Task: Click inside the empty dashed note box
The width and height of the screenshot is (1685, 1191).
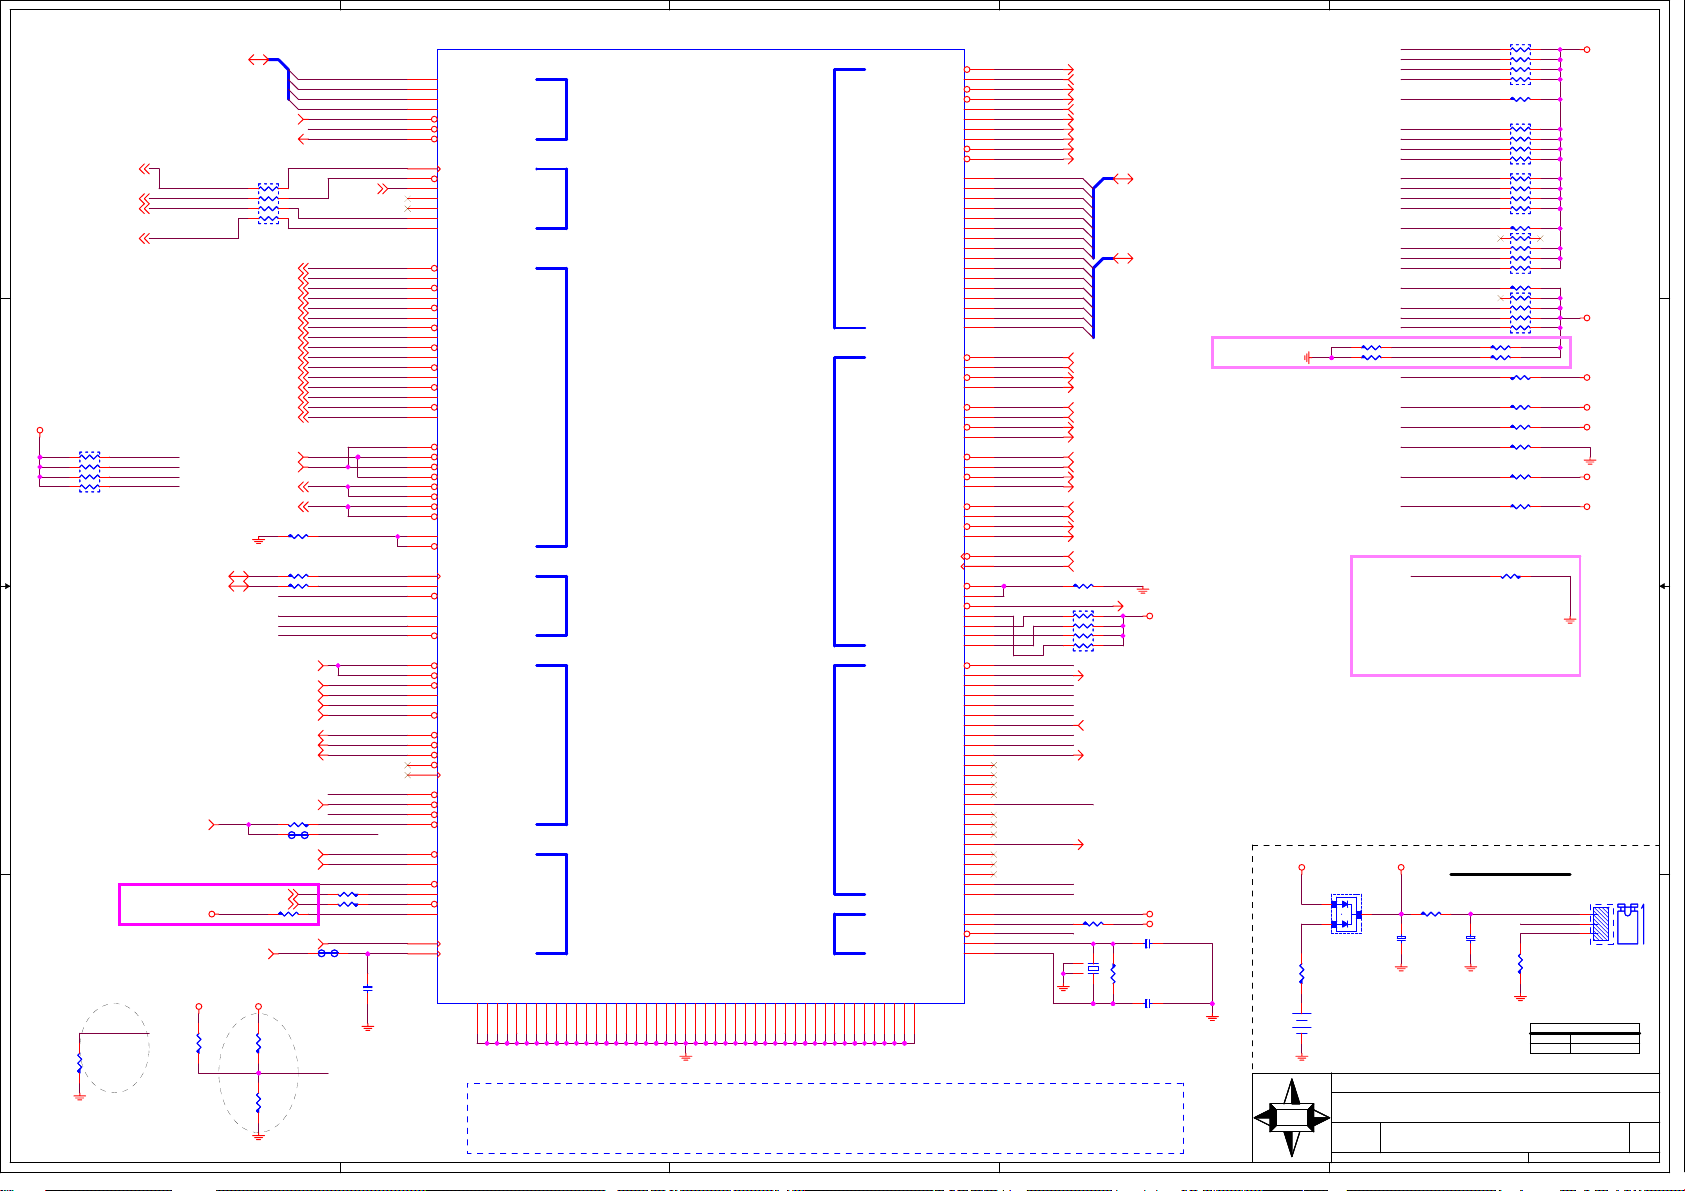Action: 825,1118
